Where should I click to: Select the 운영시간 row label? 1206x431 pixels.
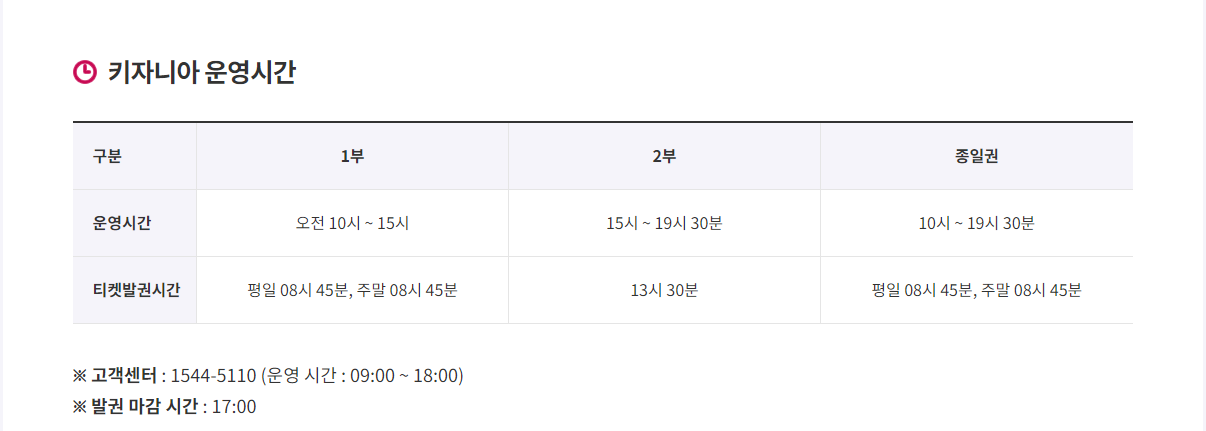[122, 223]
